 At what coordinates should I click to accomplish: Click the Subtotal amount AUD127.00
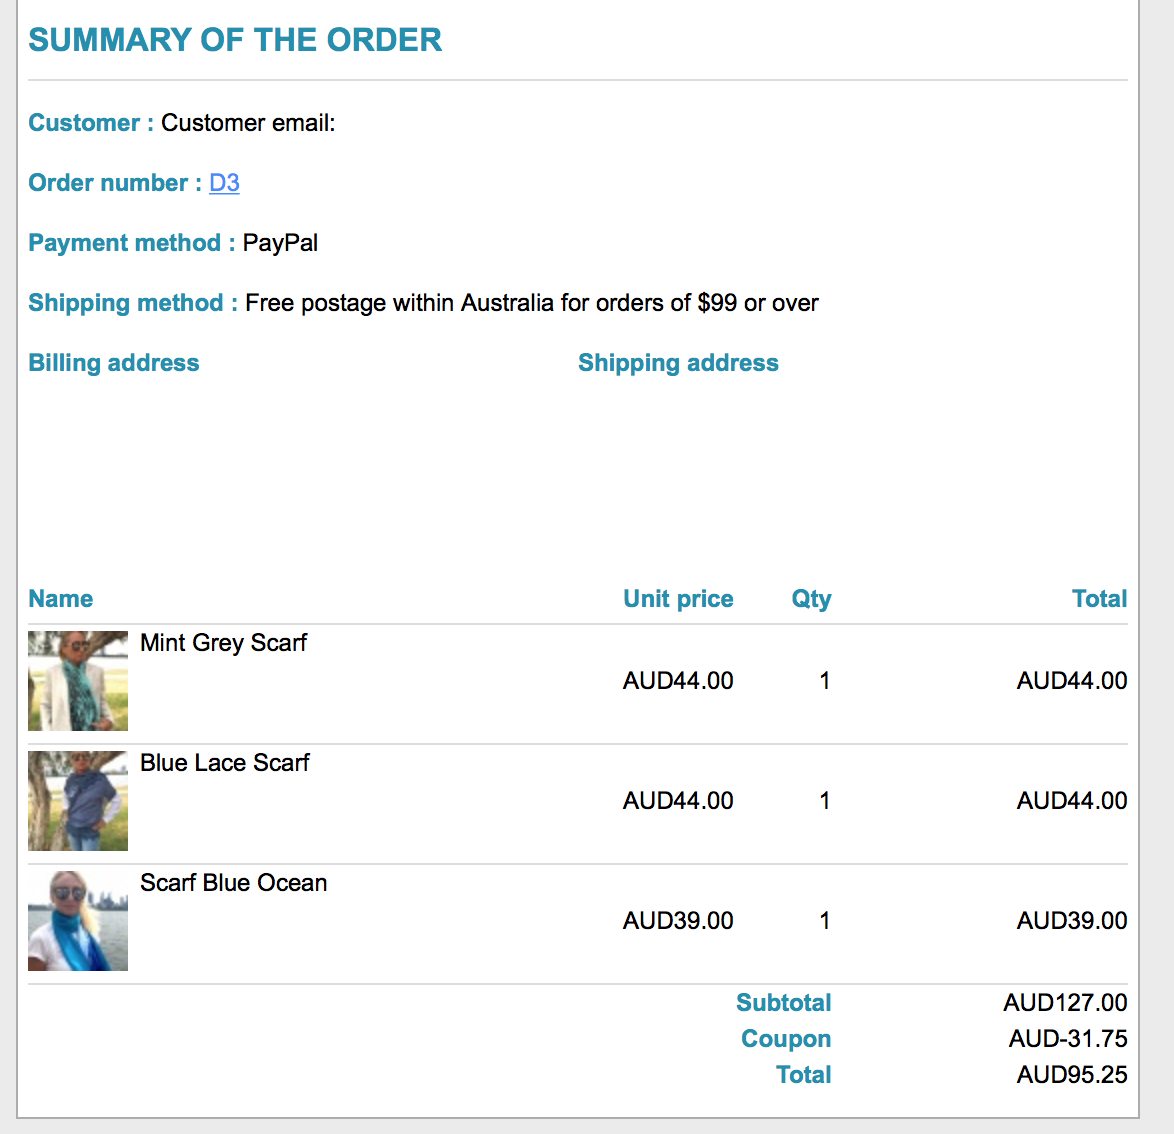(1065, 1003)
